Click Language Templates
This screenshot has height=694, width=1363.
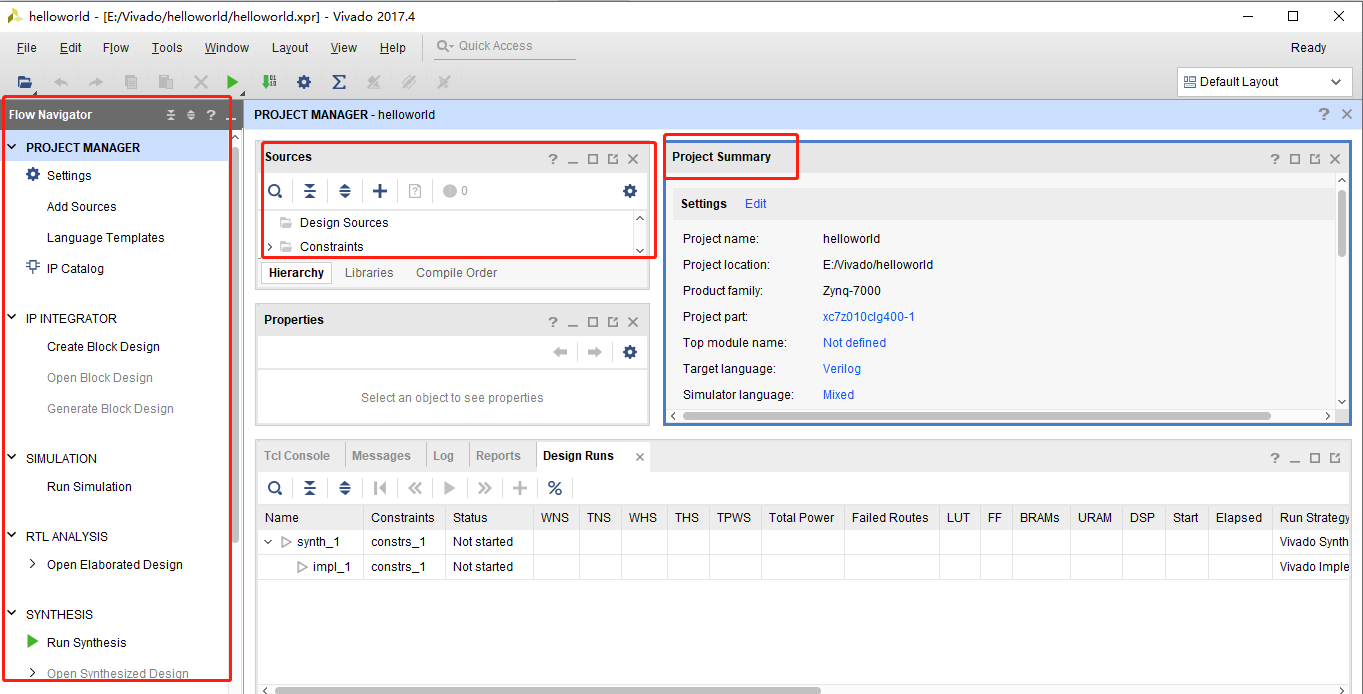point(105,238)
